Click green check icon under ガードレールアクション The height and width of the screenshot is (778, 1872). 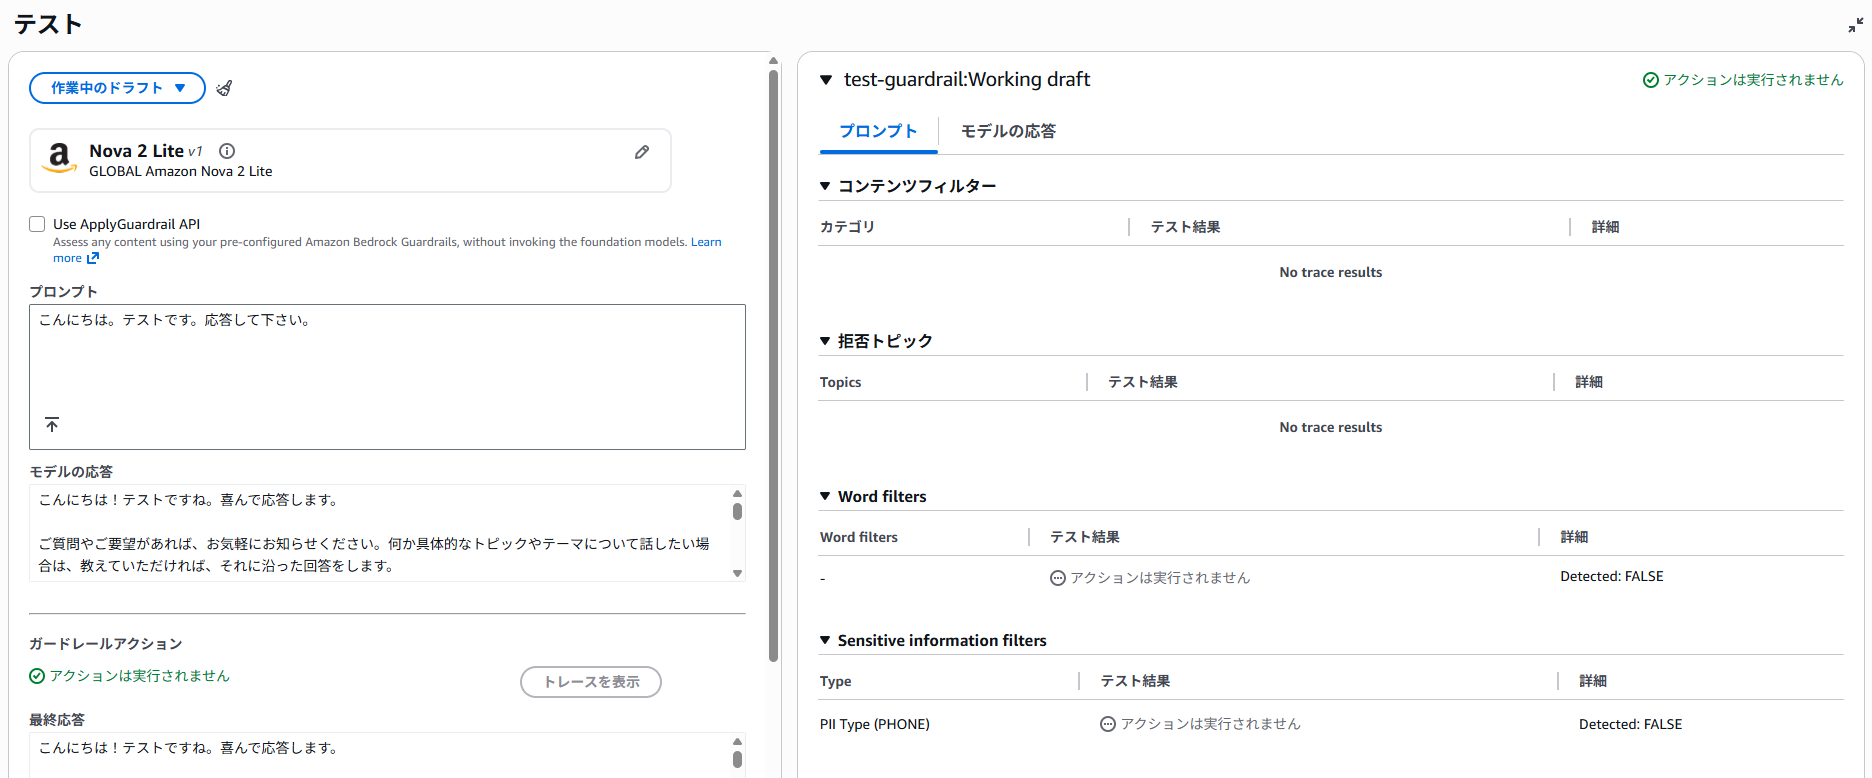(x=37, y=676)
